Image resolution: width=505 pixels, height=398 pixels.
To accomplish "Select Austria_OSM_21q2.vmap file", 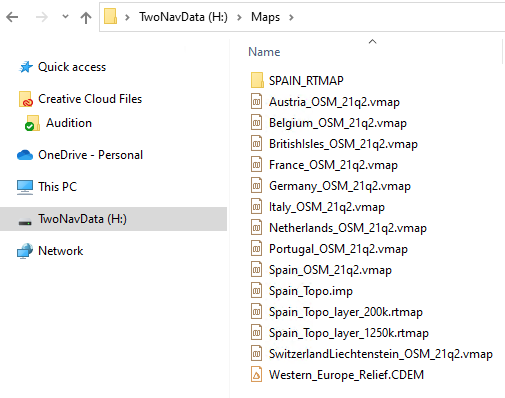I will pyautogui.click(x=334, y=102).
